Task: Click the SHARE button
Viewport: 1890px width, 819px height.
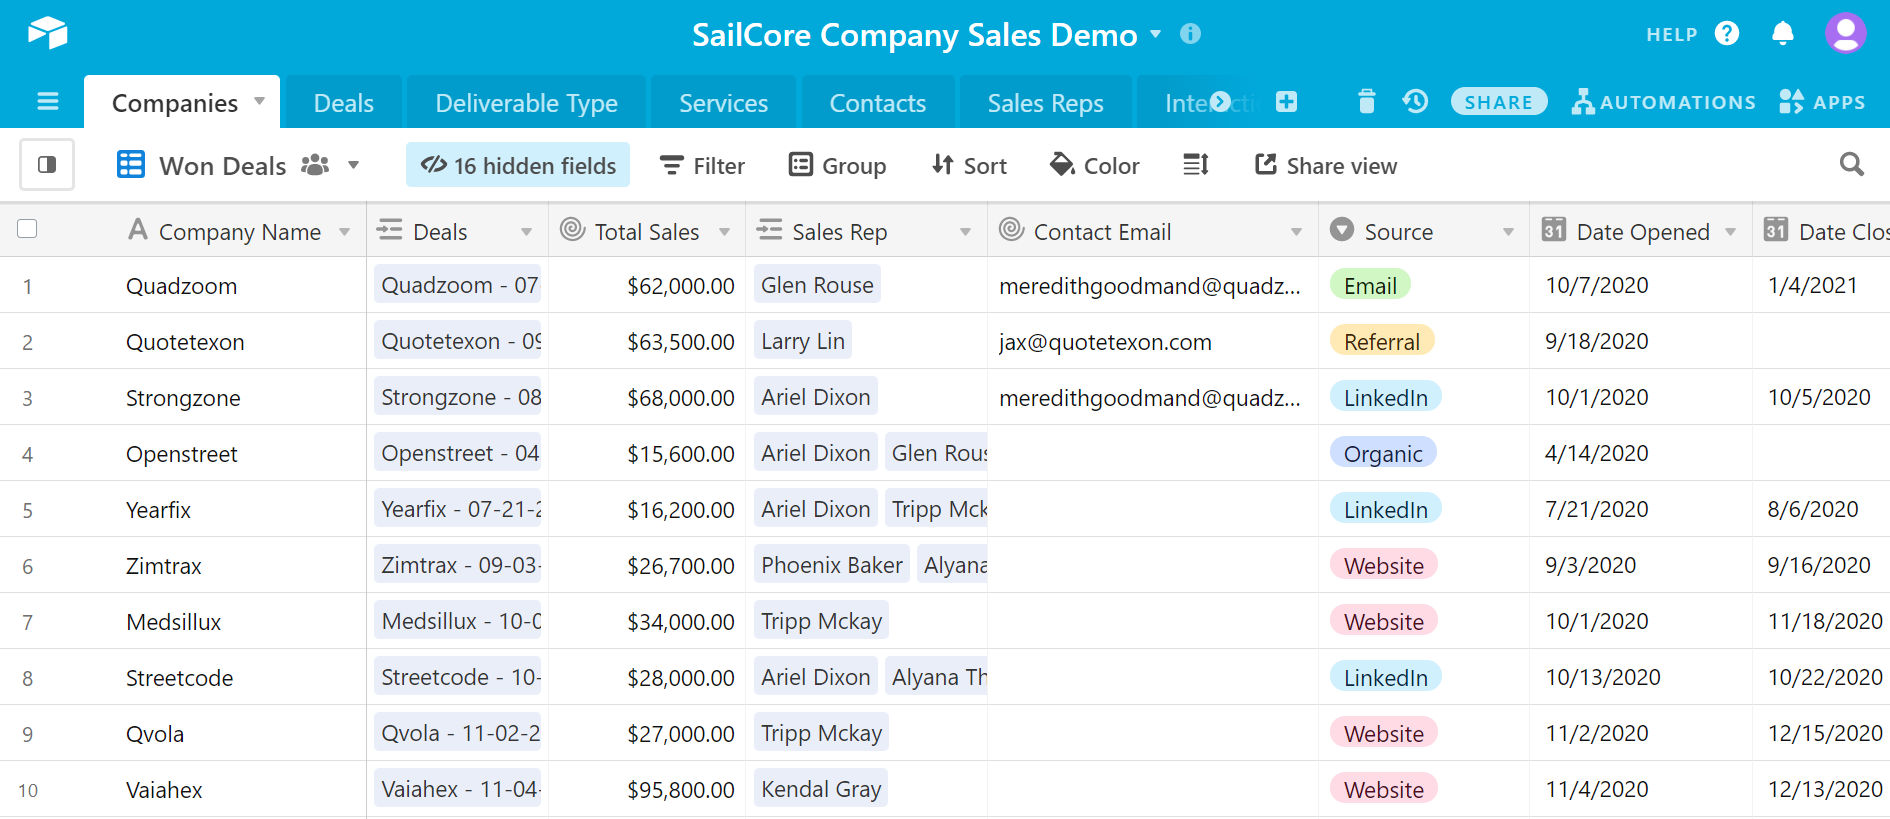Action: [1498, 102]
